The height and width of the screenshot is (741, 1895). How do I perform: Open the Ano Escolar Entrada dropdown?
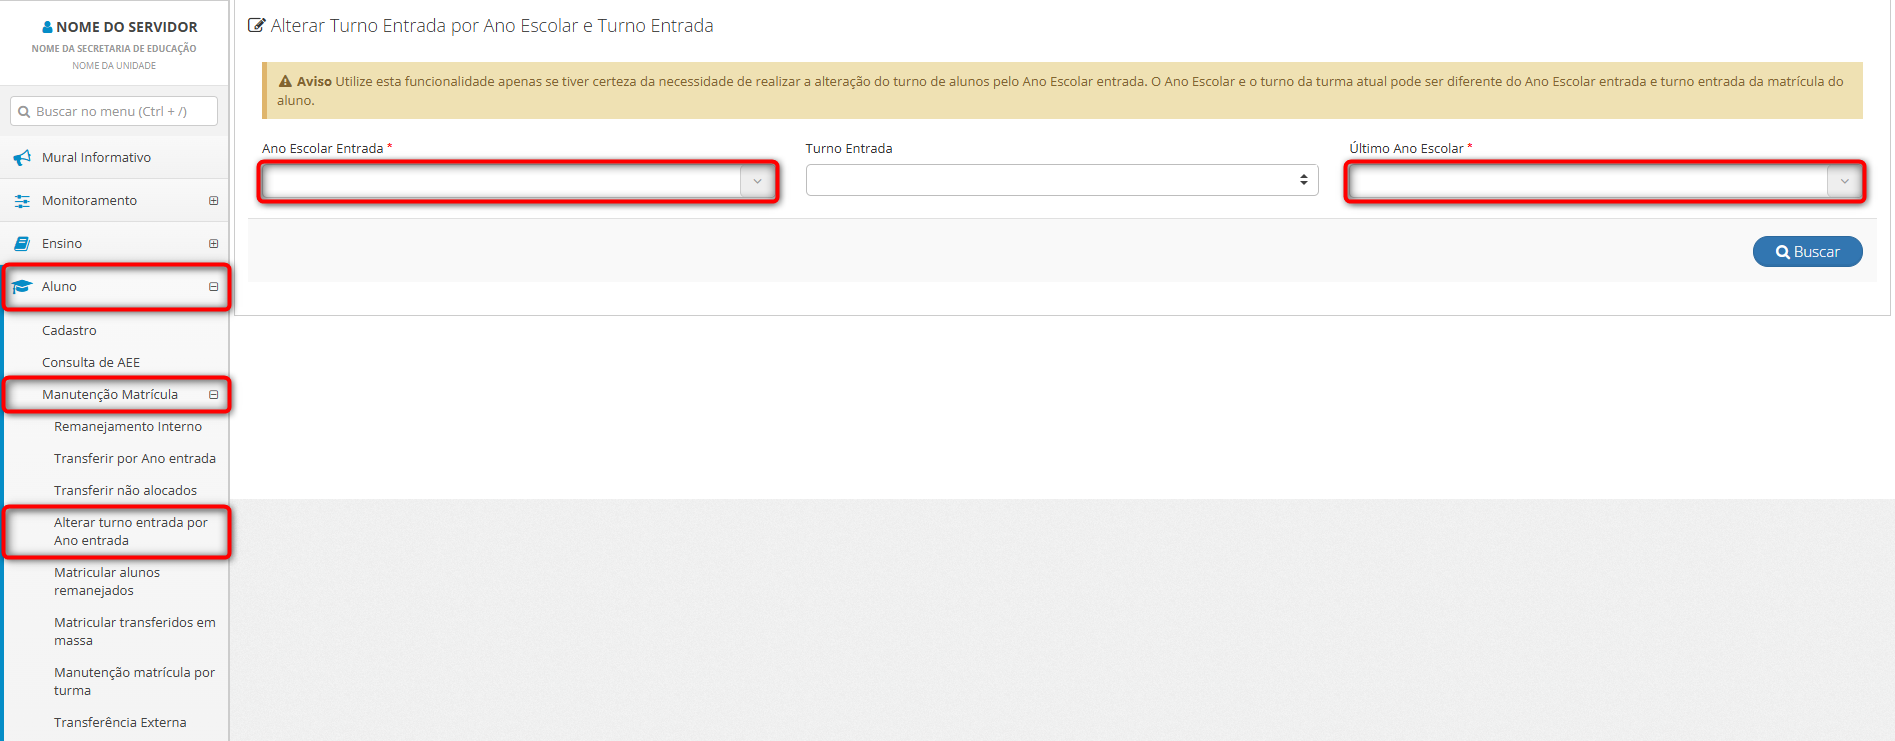click(517, 181)
